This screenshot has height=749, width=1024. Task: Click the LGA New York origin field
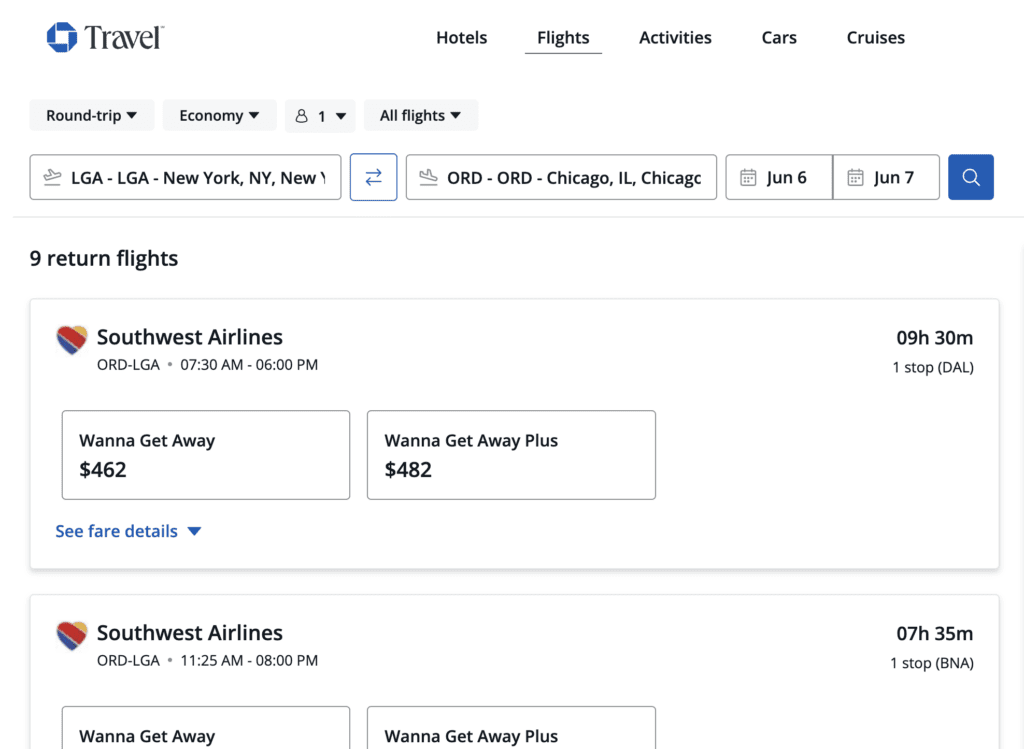197,178
